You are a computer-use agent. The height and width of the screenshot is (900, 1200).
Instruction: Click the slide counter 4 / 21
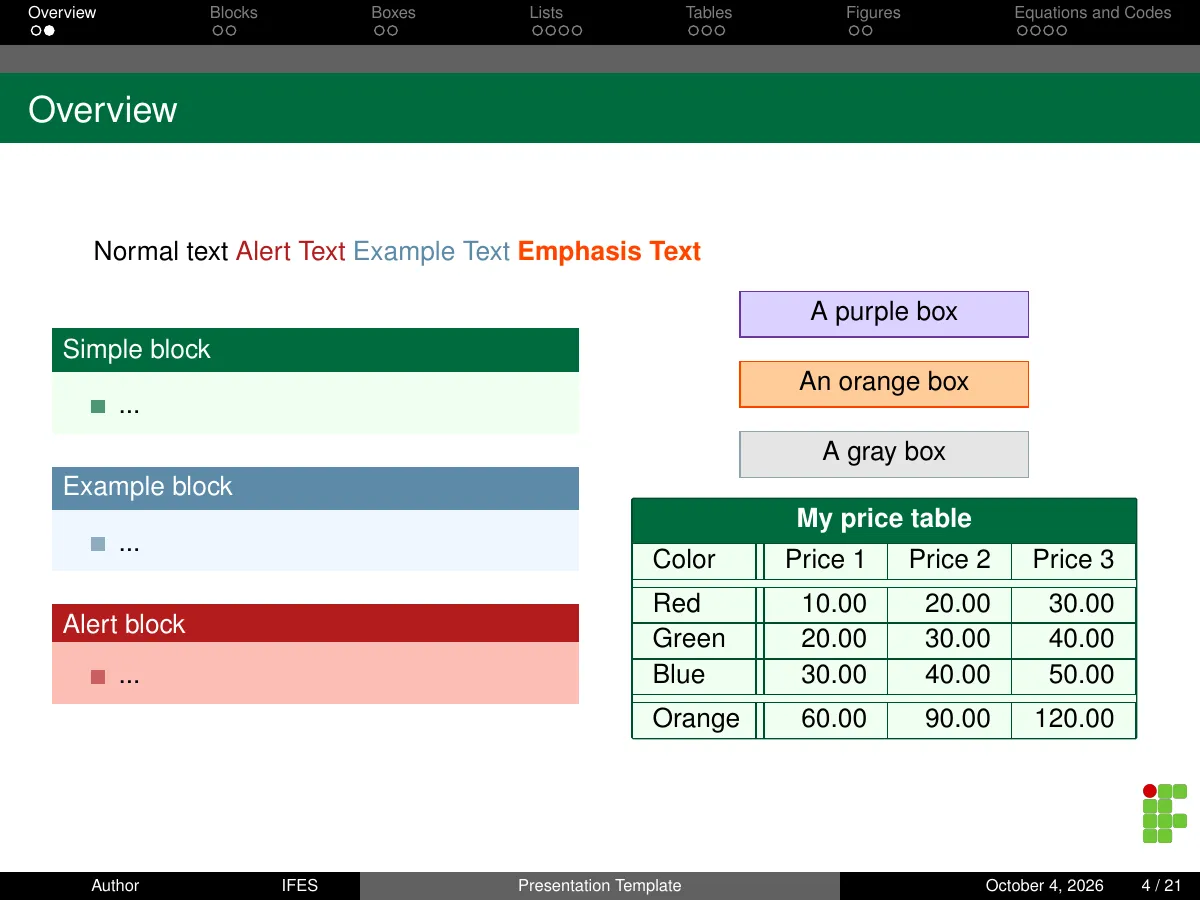tap(1161, 886)
